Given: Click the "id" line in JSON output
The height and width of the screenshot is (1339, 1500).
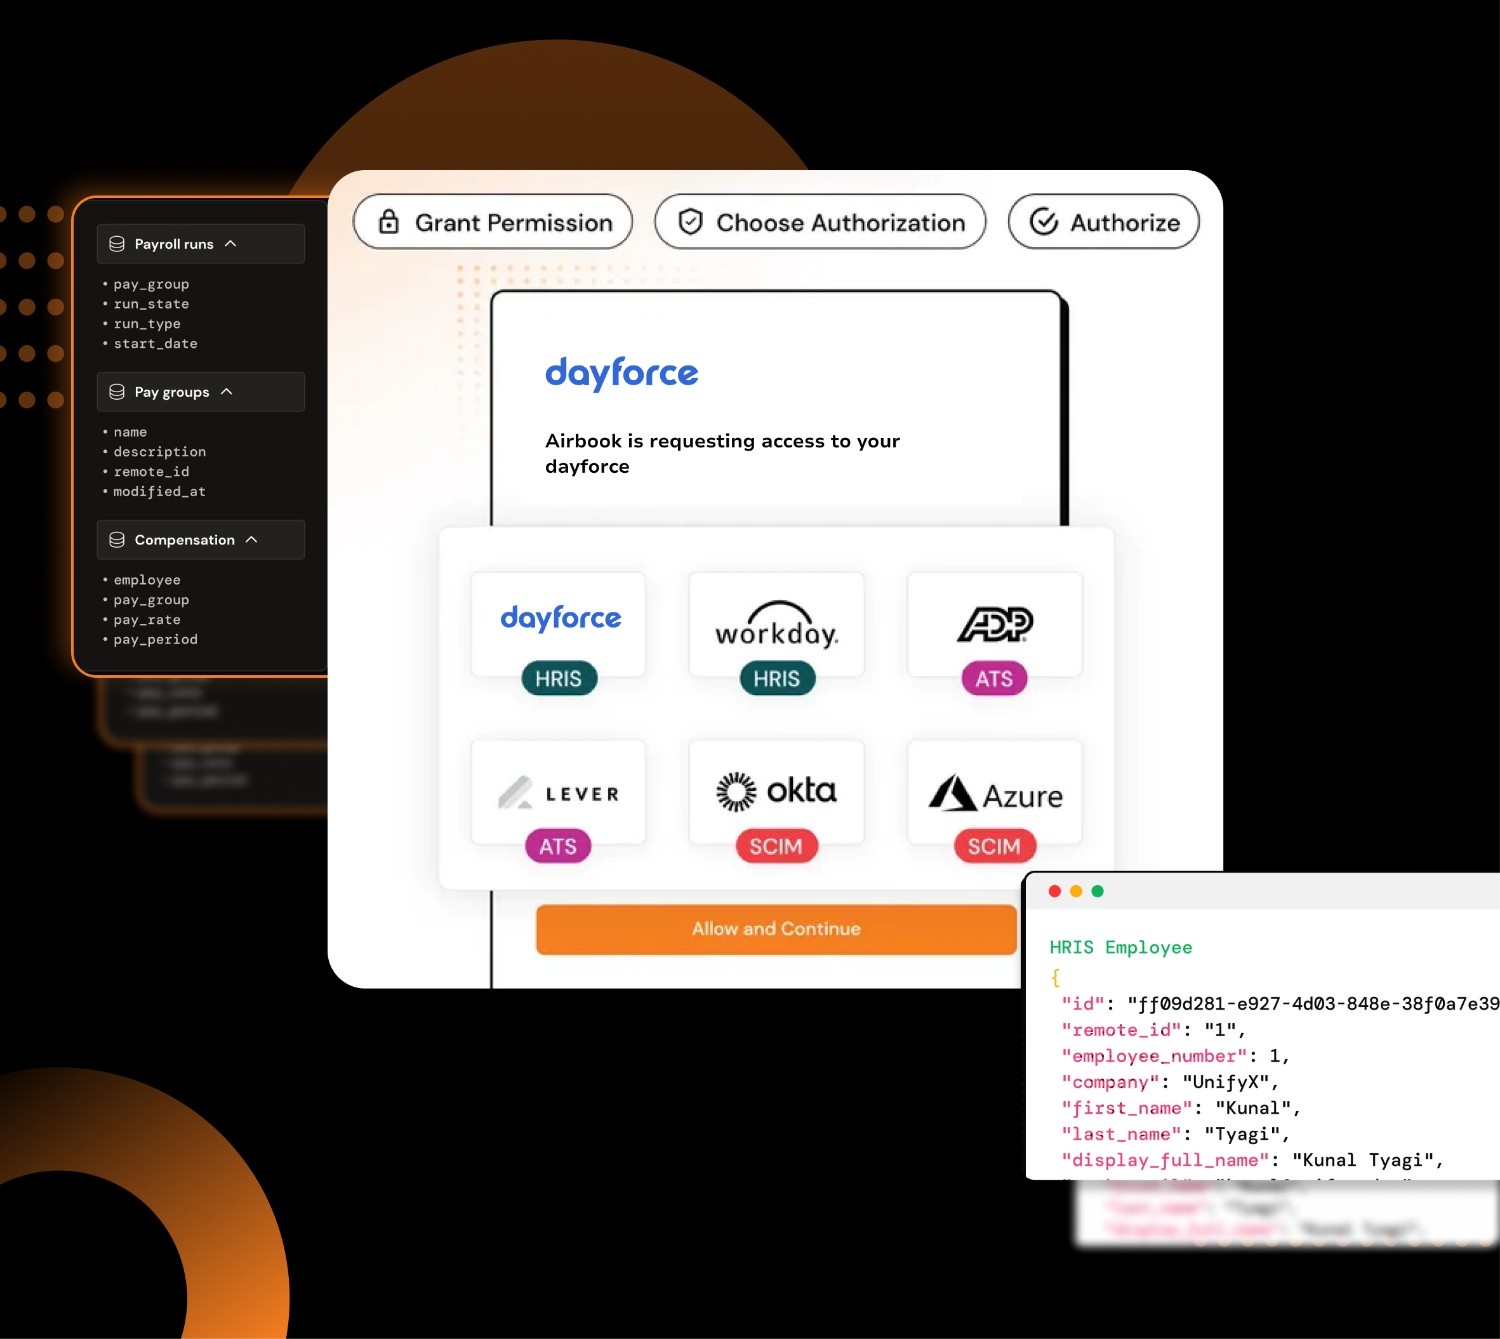Looking at the screenshot, I should coord(1280,1003).
